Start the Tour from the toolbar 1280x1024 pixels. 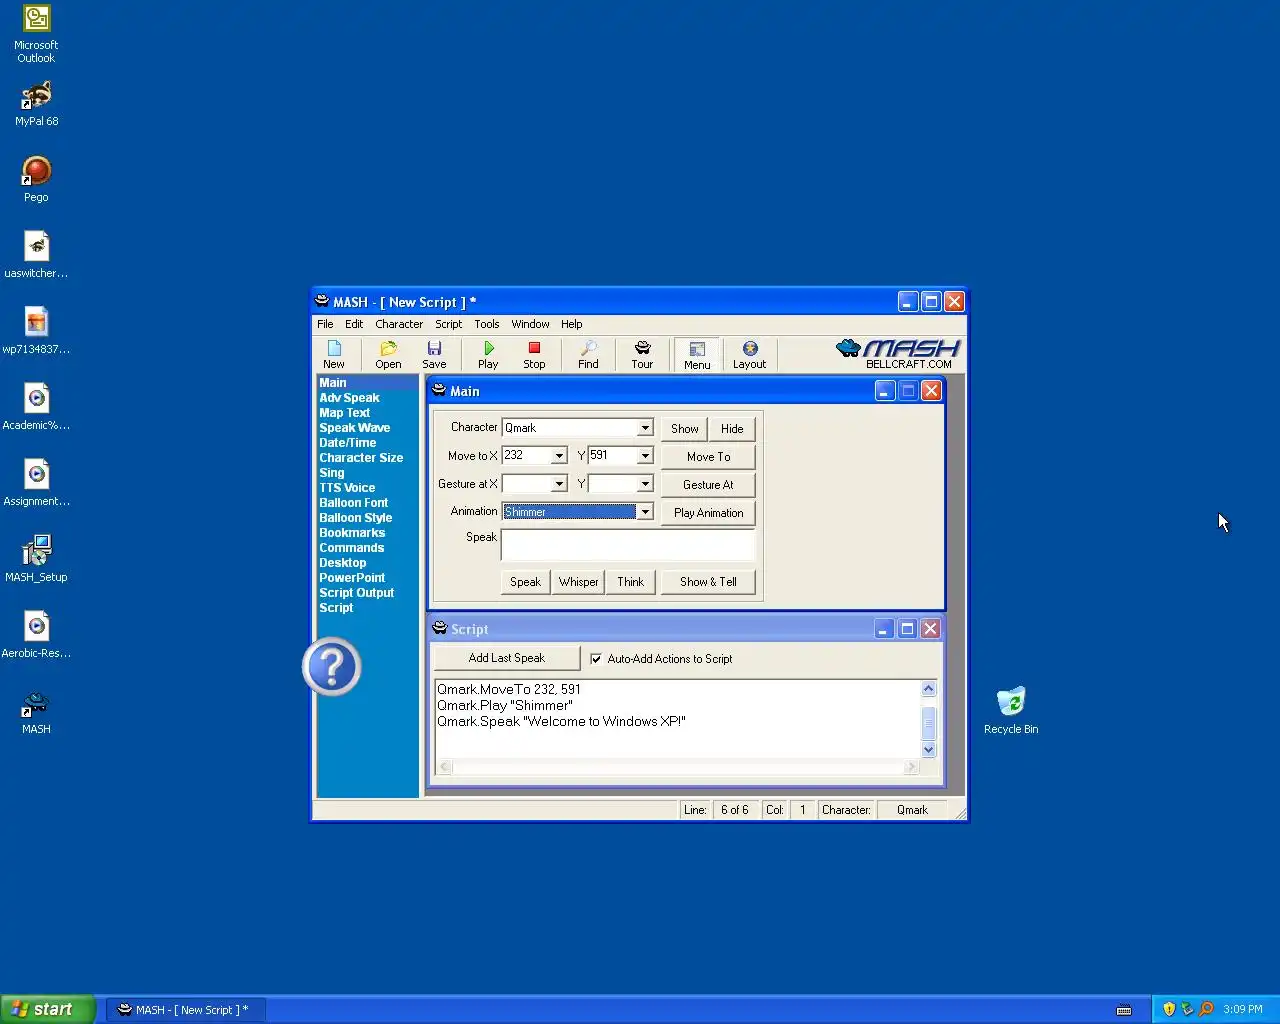tap(642, 354)
